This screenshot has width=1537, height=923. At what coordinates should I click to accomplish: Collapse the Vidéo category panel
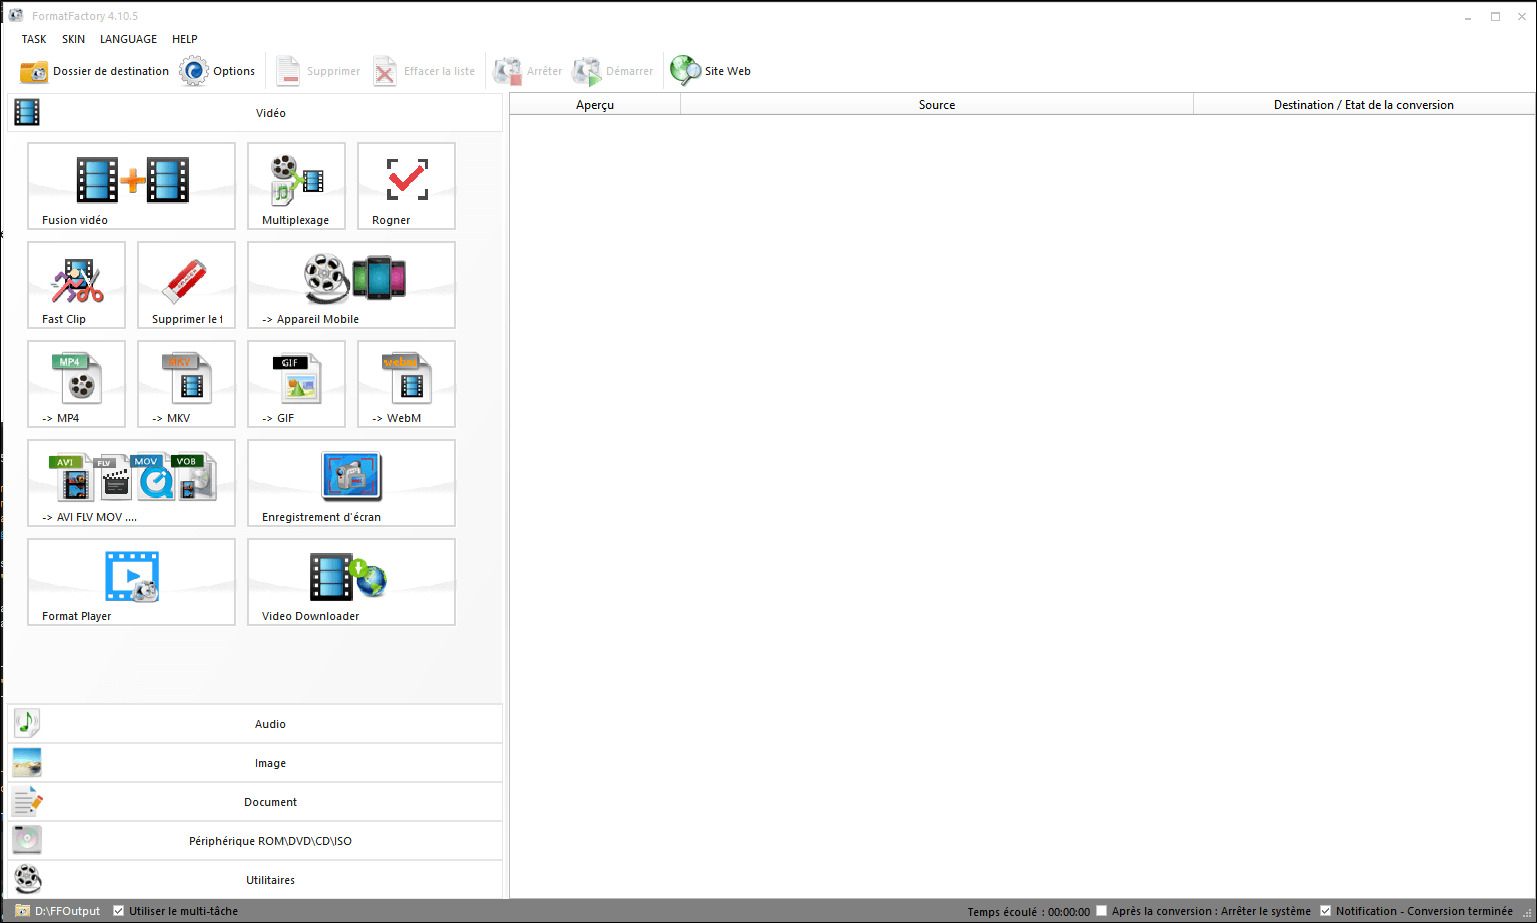255,113
